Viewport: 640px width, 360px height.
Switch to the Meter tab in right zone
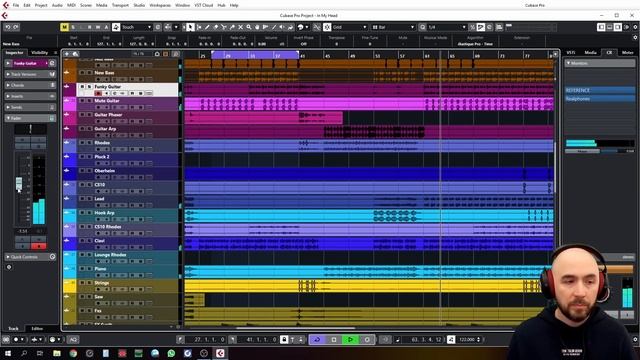tap(628, 53)
